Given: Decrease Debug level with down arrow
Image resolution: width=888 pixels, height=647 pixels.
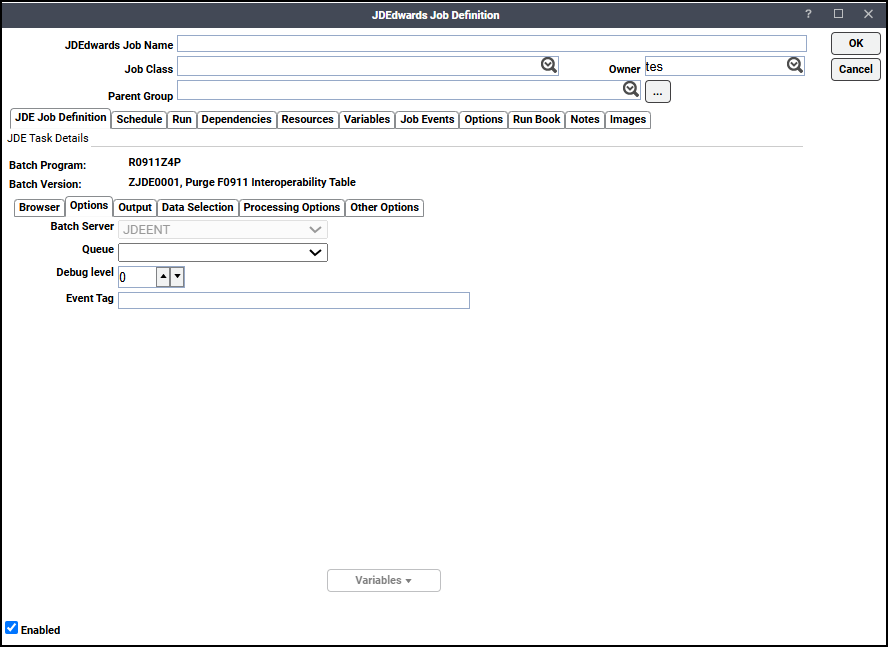Looking at the screenshot, I should tap(177, 276).
